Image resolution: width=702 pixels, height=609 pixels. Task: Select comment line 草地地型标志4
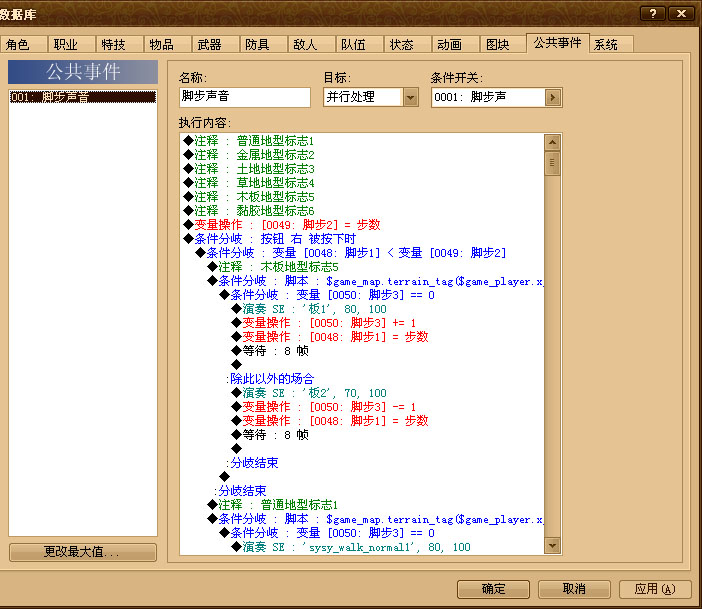click(x=249, y=183)
